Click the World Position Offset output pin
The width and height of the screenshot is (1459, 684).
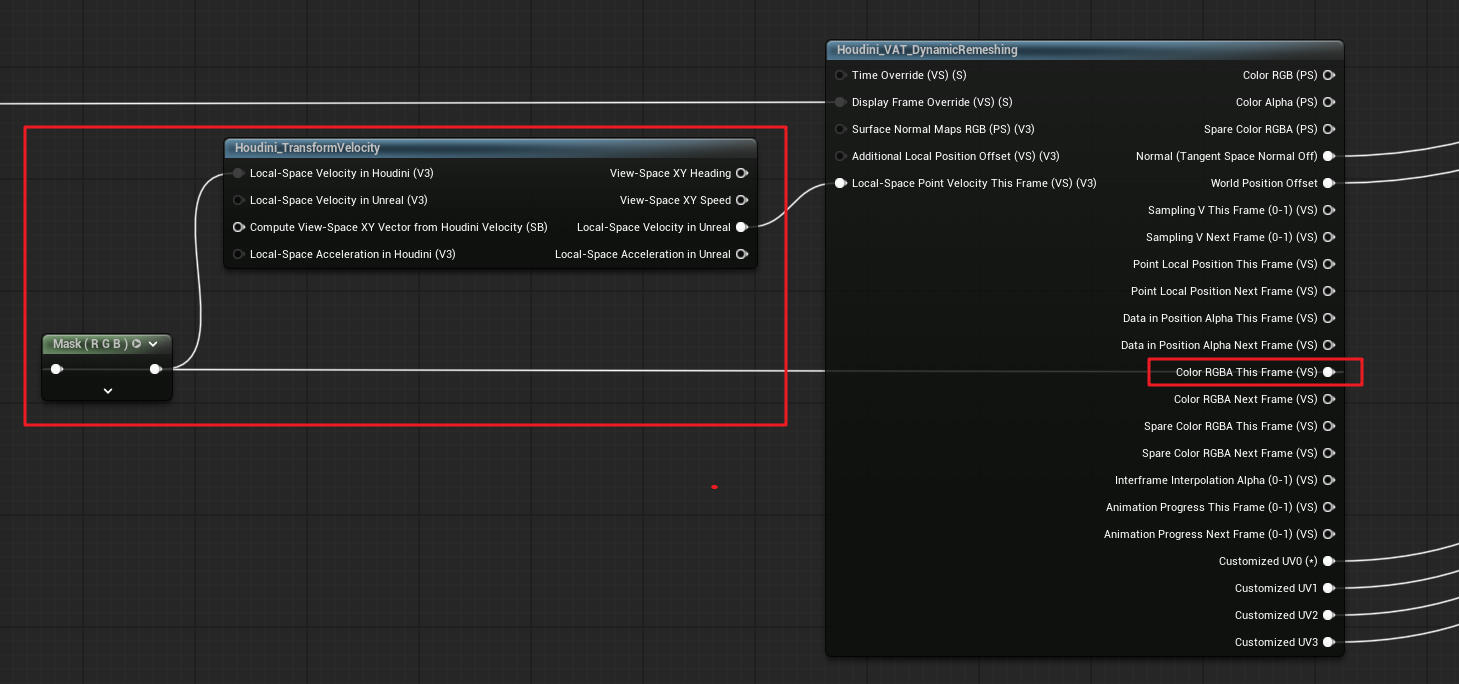point(1328,183)
